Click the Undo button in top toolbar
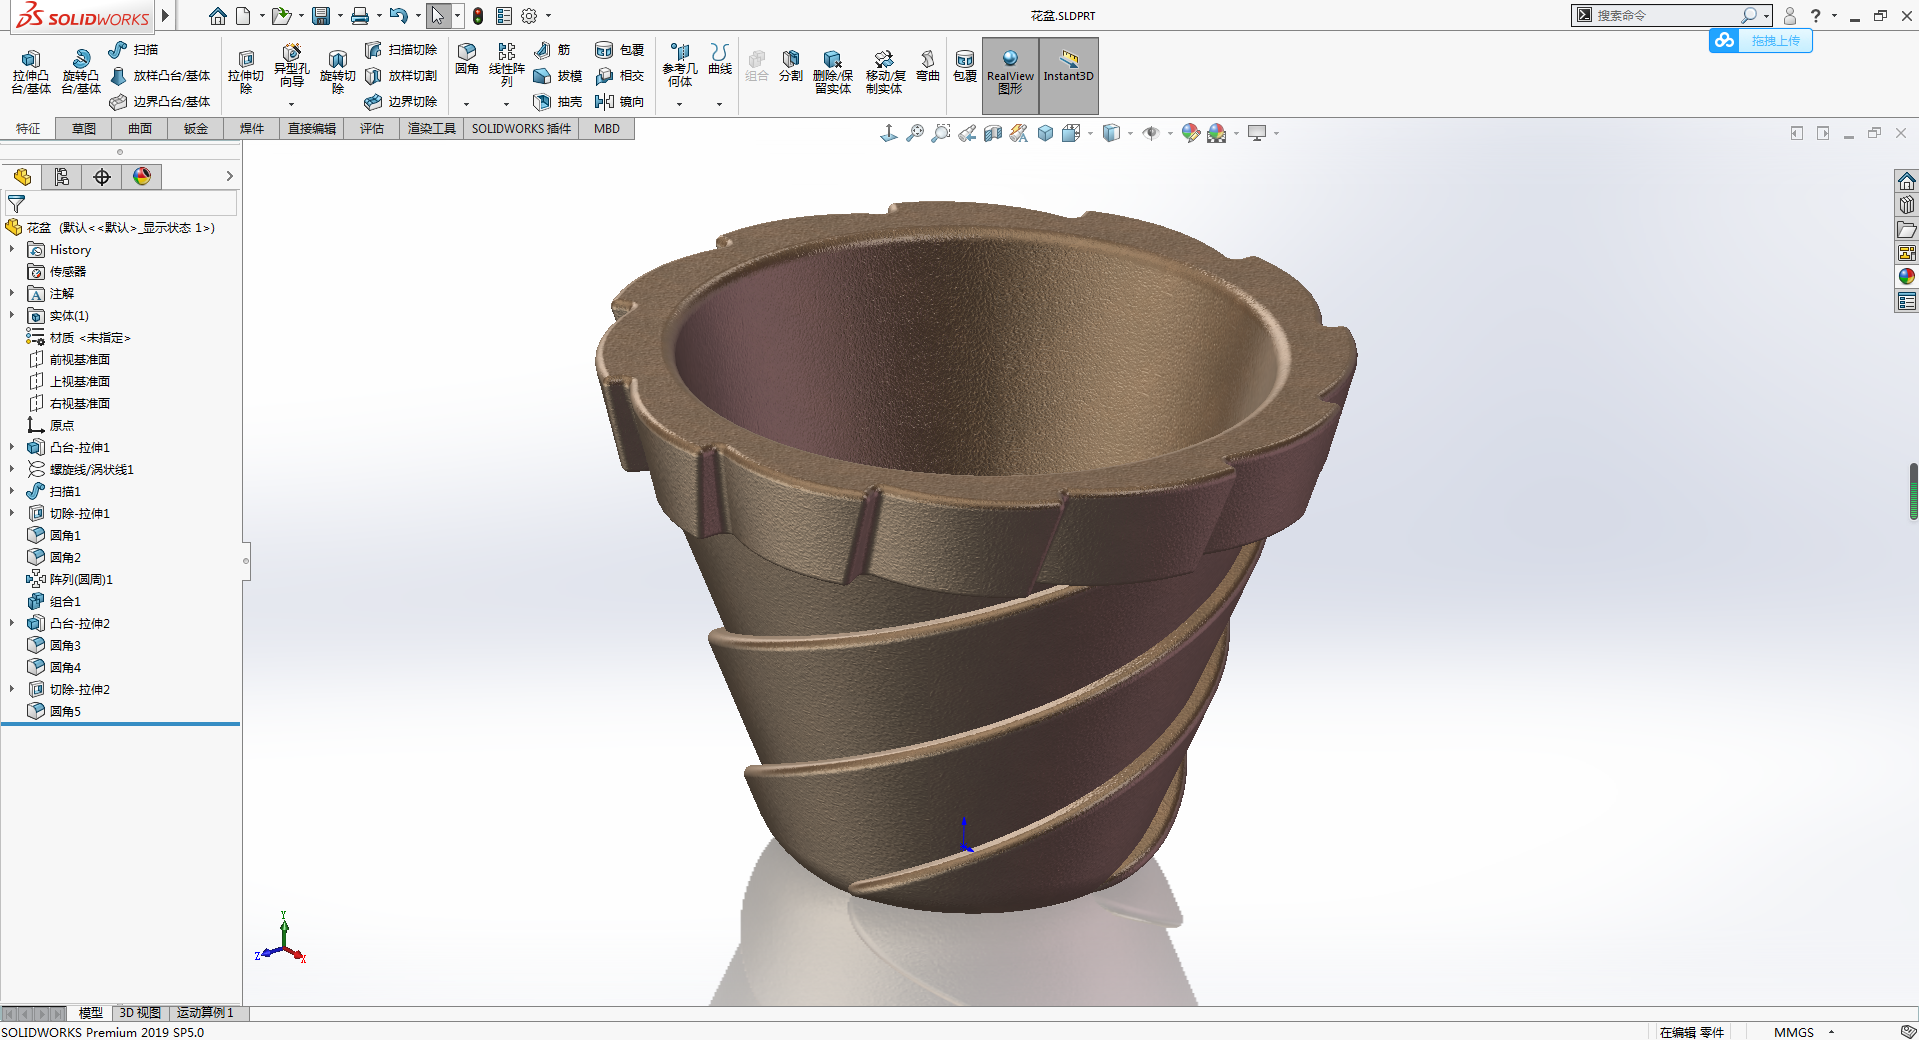 [398, 16]
